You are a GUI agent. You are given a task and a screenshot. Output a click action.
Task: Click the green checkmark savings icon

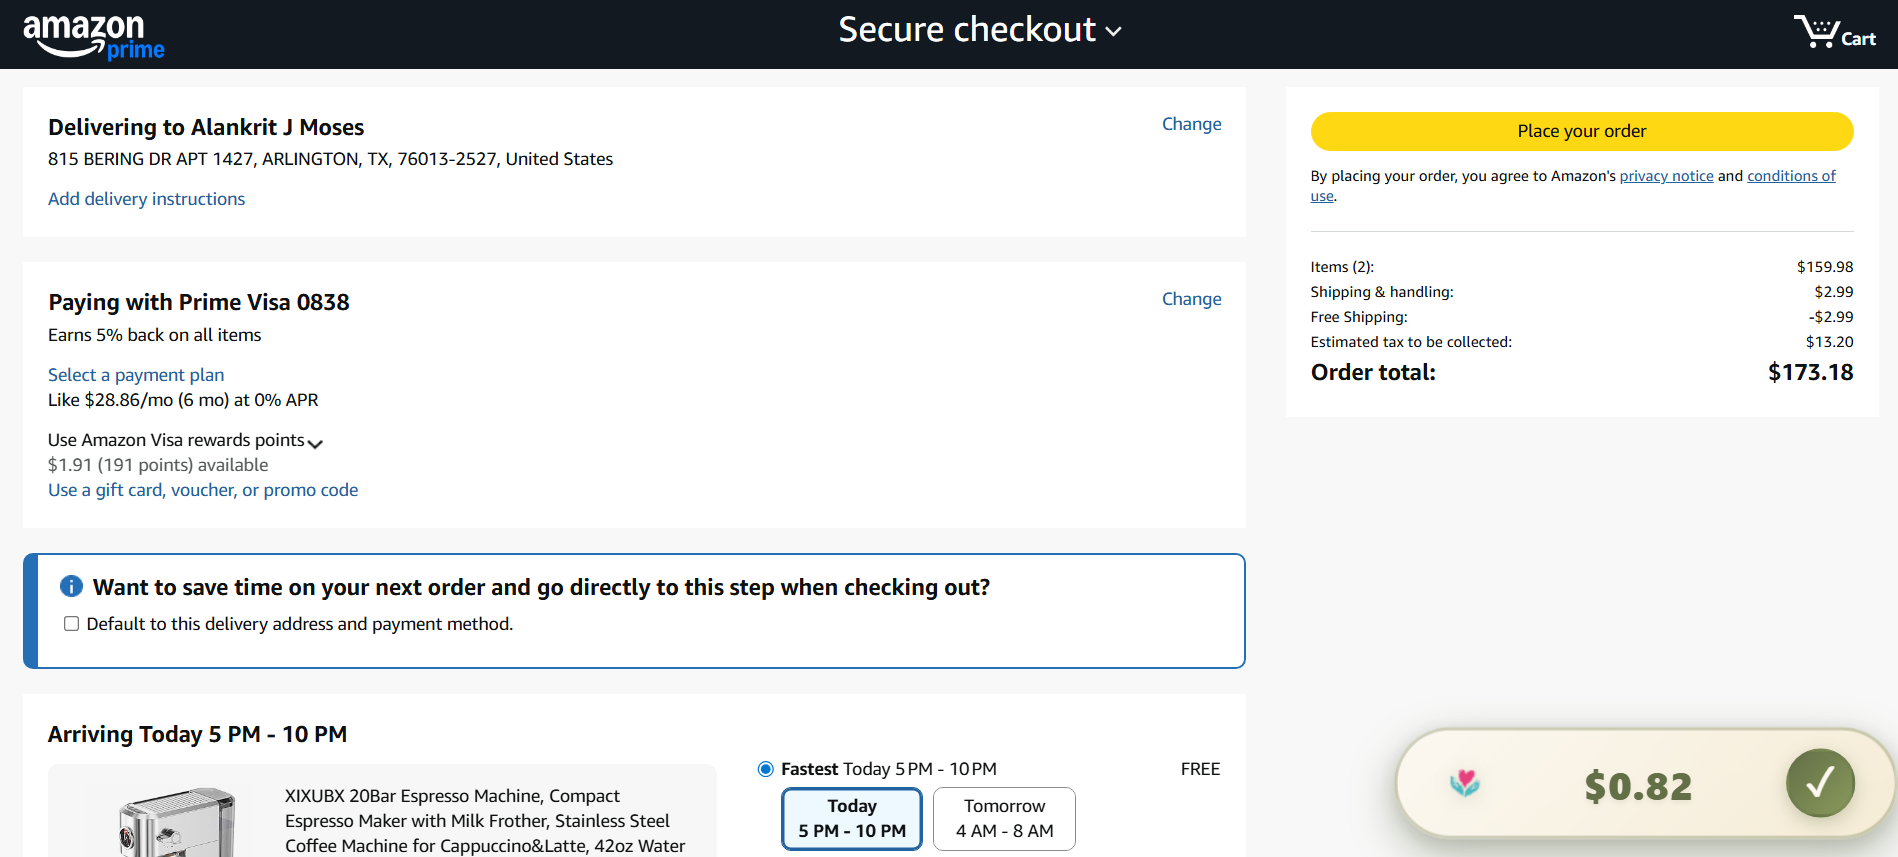[1819, 783]
